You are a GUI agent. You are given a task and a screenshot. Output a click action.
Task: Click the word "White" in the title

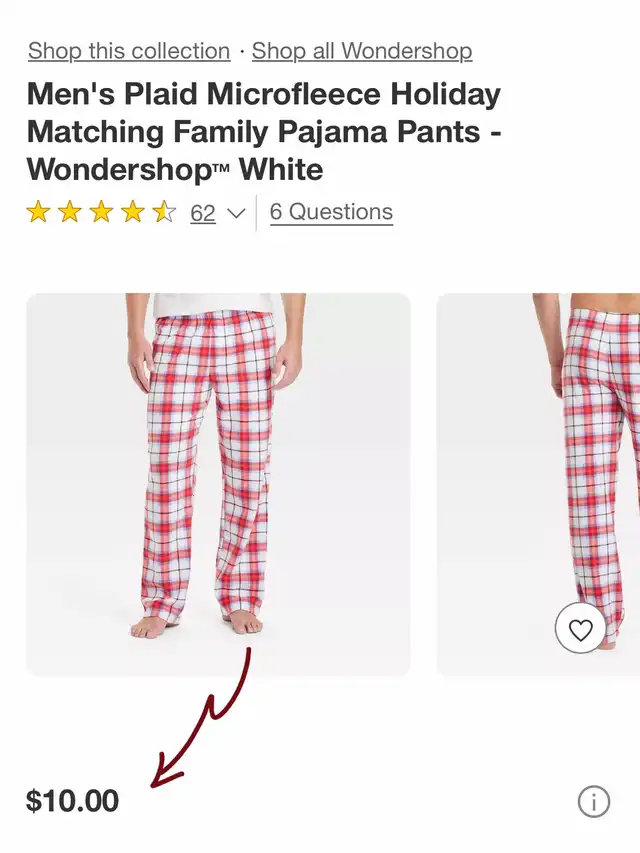(x=281, y=169)
